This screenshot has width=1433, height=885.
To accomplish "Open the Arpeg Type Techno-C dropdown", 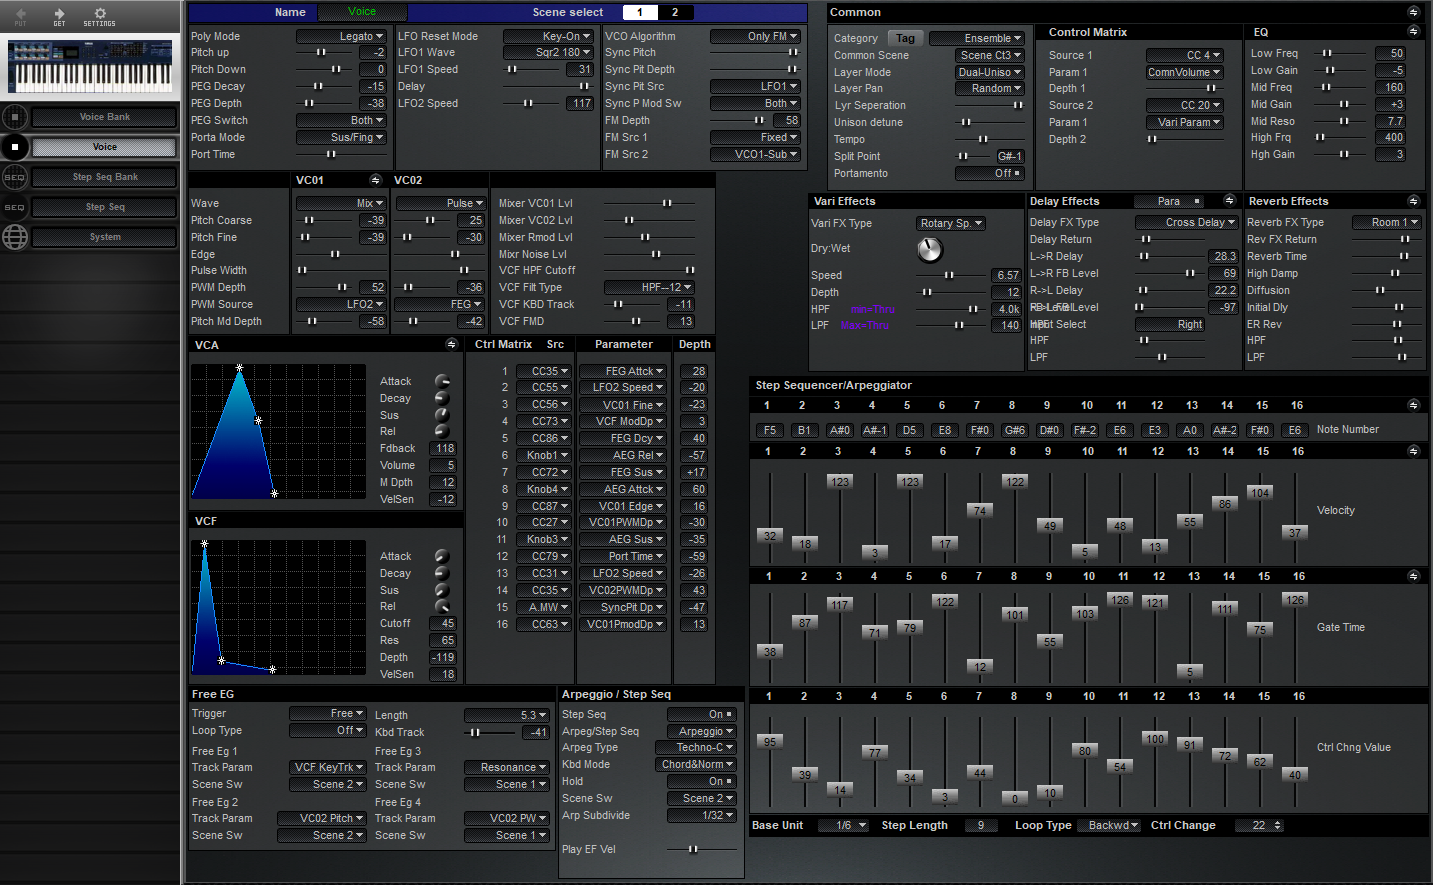I will tap(695, 747).
